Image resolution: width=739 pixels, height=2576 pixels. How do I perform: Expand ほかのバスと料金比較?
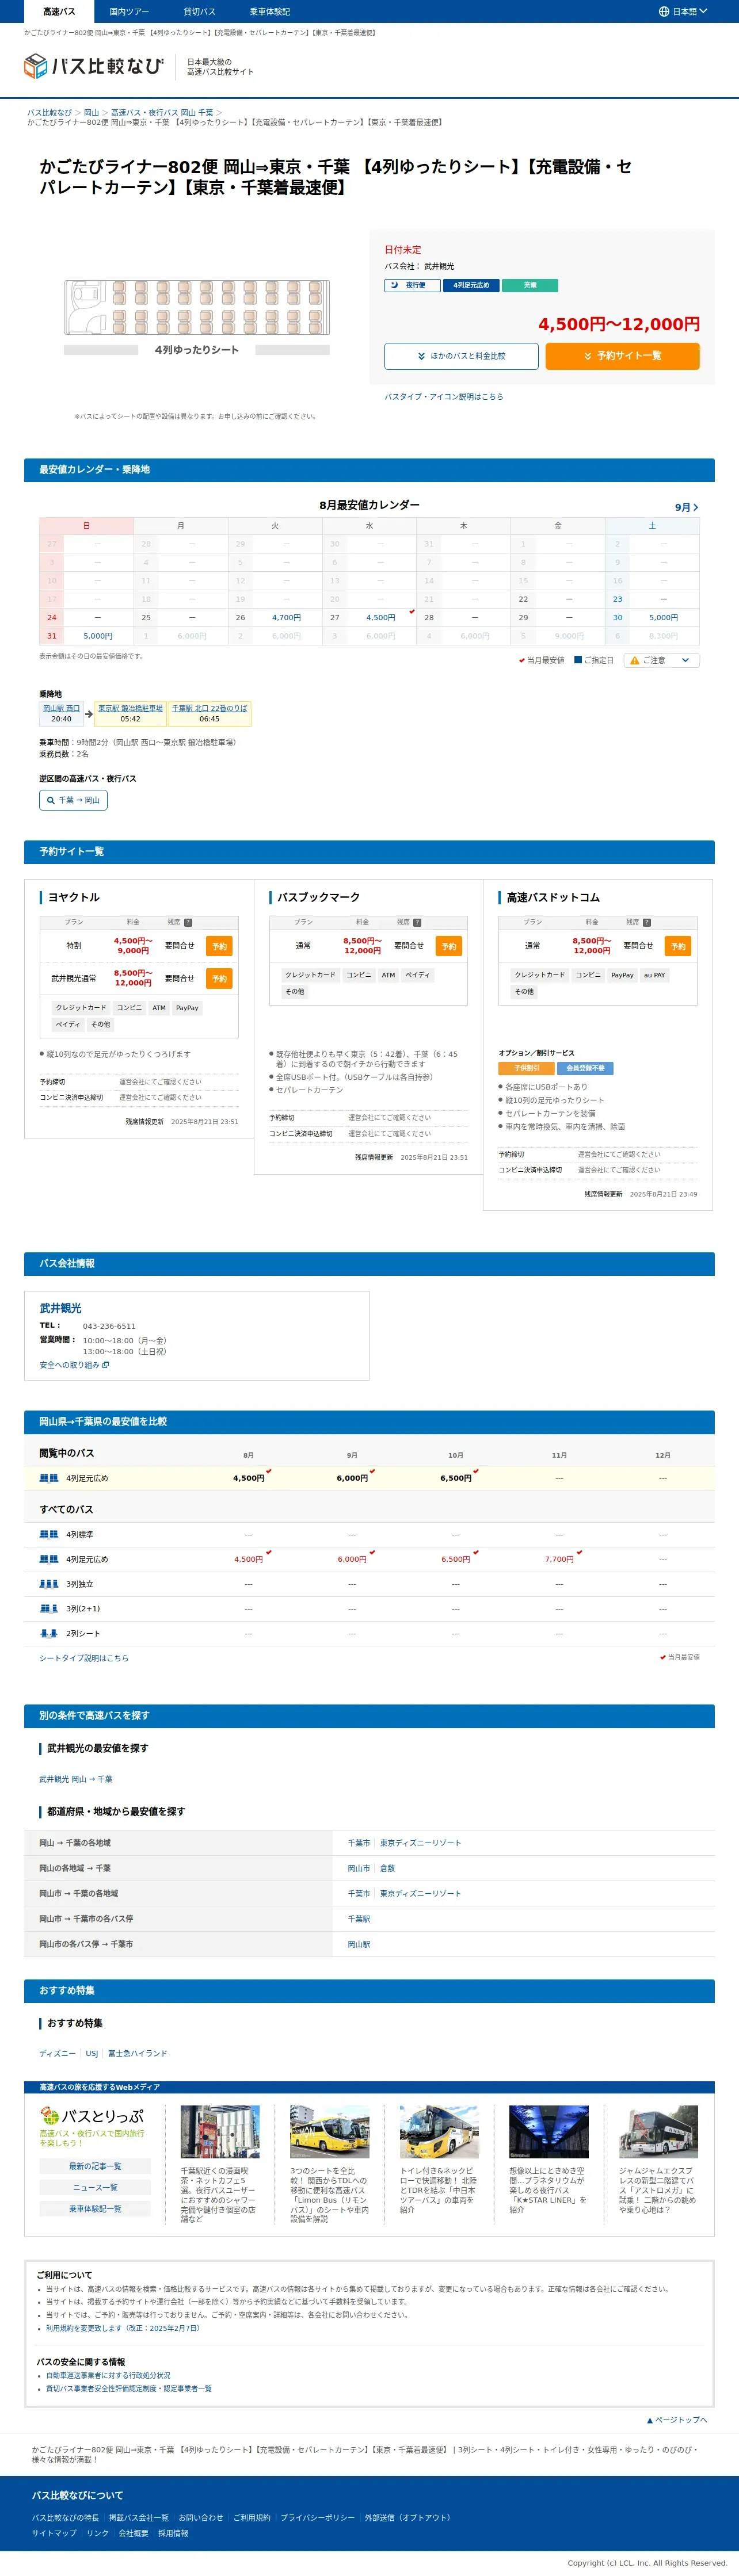click(x=461, y=356)
